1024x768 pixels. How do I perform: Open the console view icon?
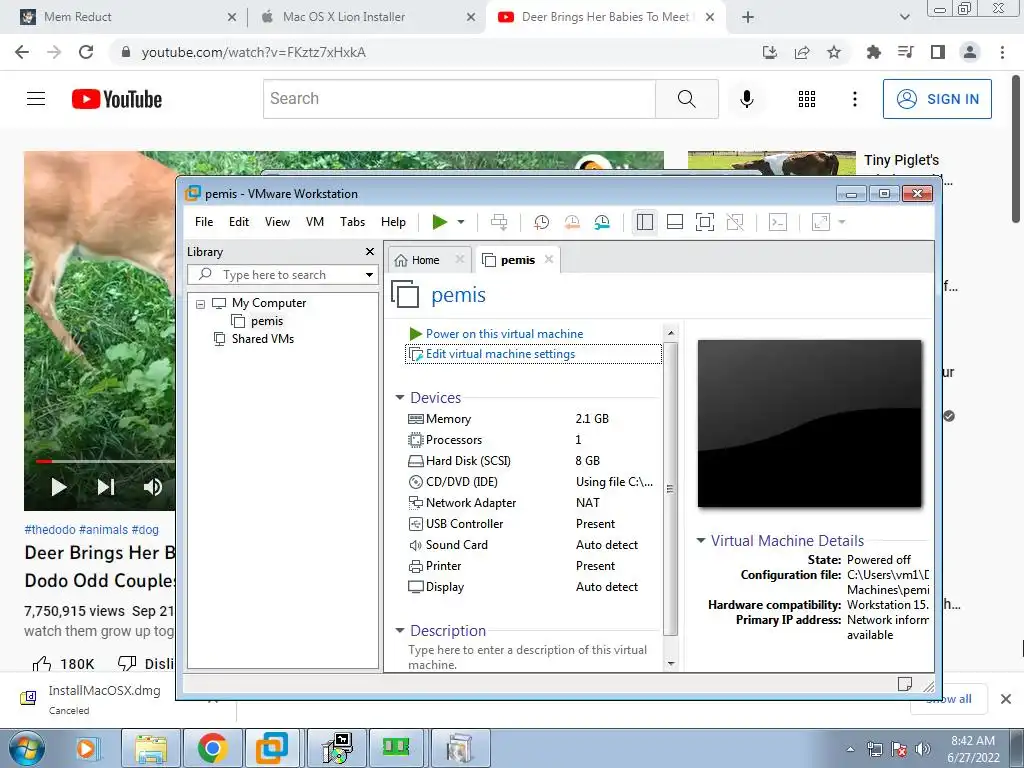[x=777, y=222]
